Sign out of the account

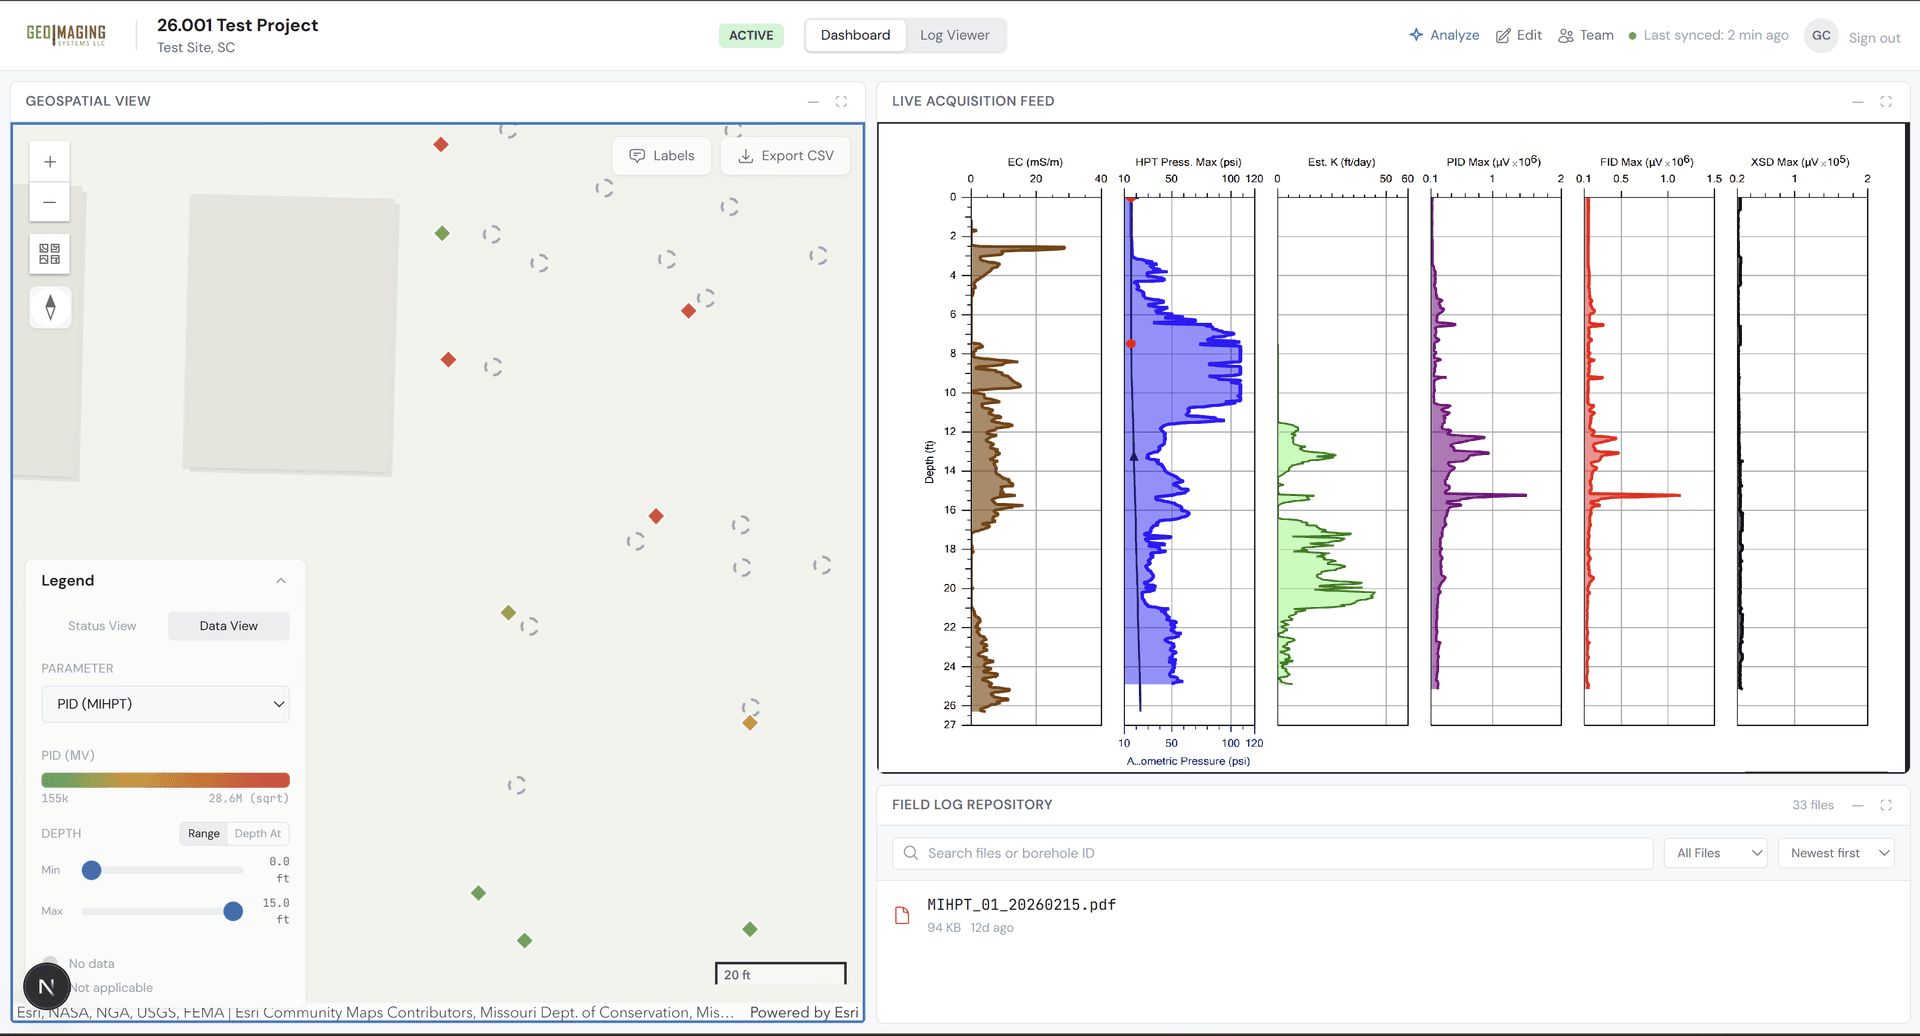(1875, 37)
